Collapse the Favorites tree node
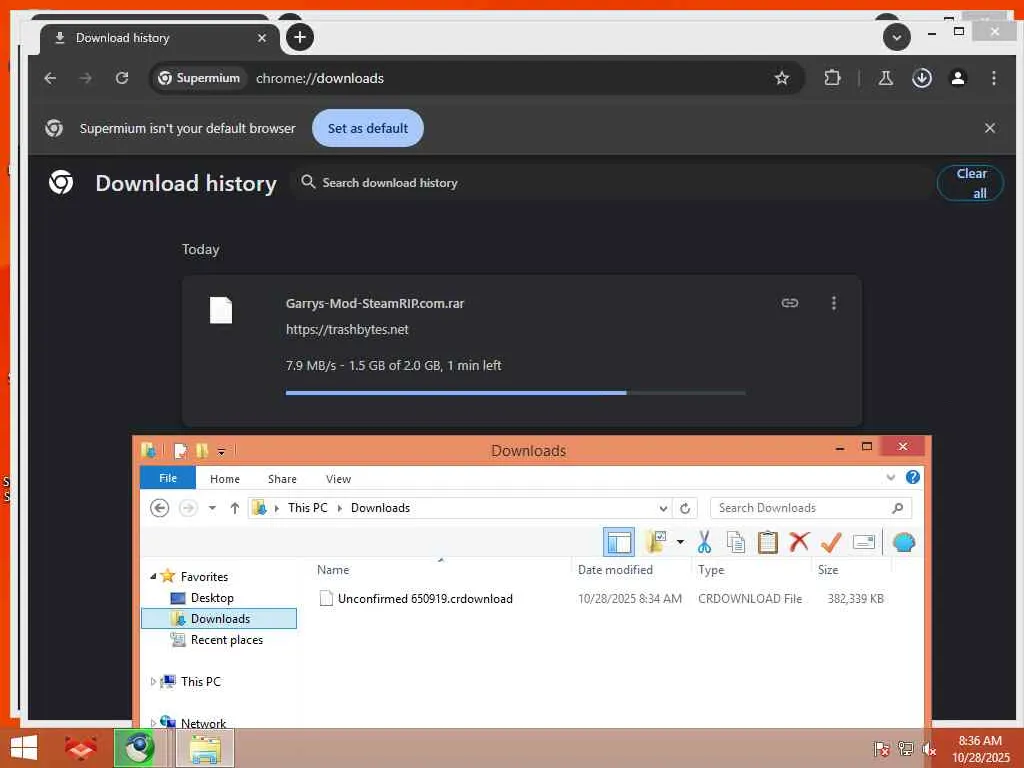Image resolution: width=1024 pixels, height=768 pixels. click(x=153, y=576)
